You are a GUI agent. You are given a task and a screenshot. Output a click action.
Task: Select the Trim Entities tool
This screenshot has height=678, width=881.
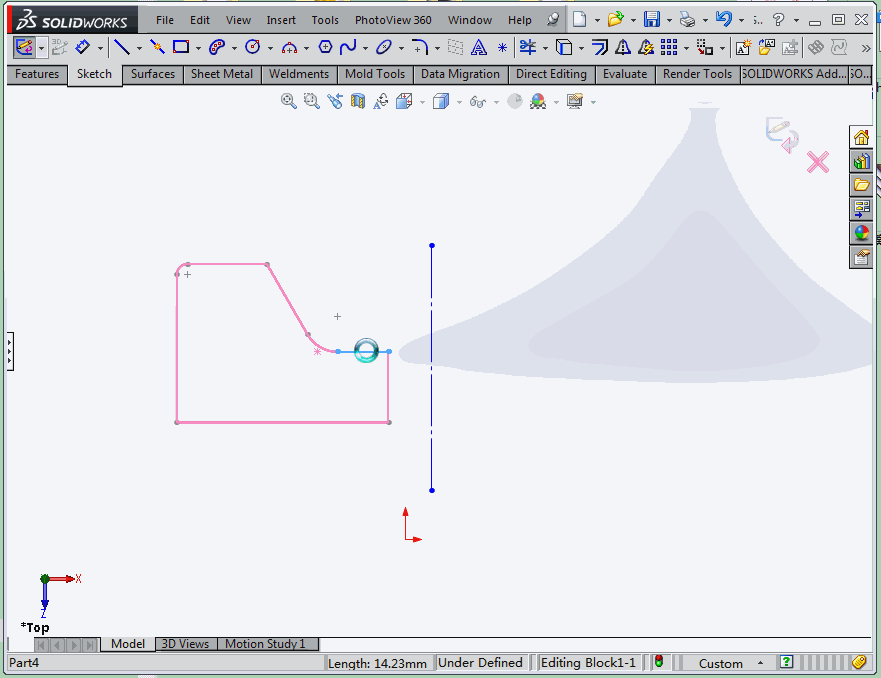(x=528, y=47)
